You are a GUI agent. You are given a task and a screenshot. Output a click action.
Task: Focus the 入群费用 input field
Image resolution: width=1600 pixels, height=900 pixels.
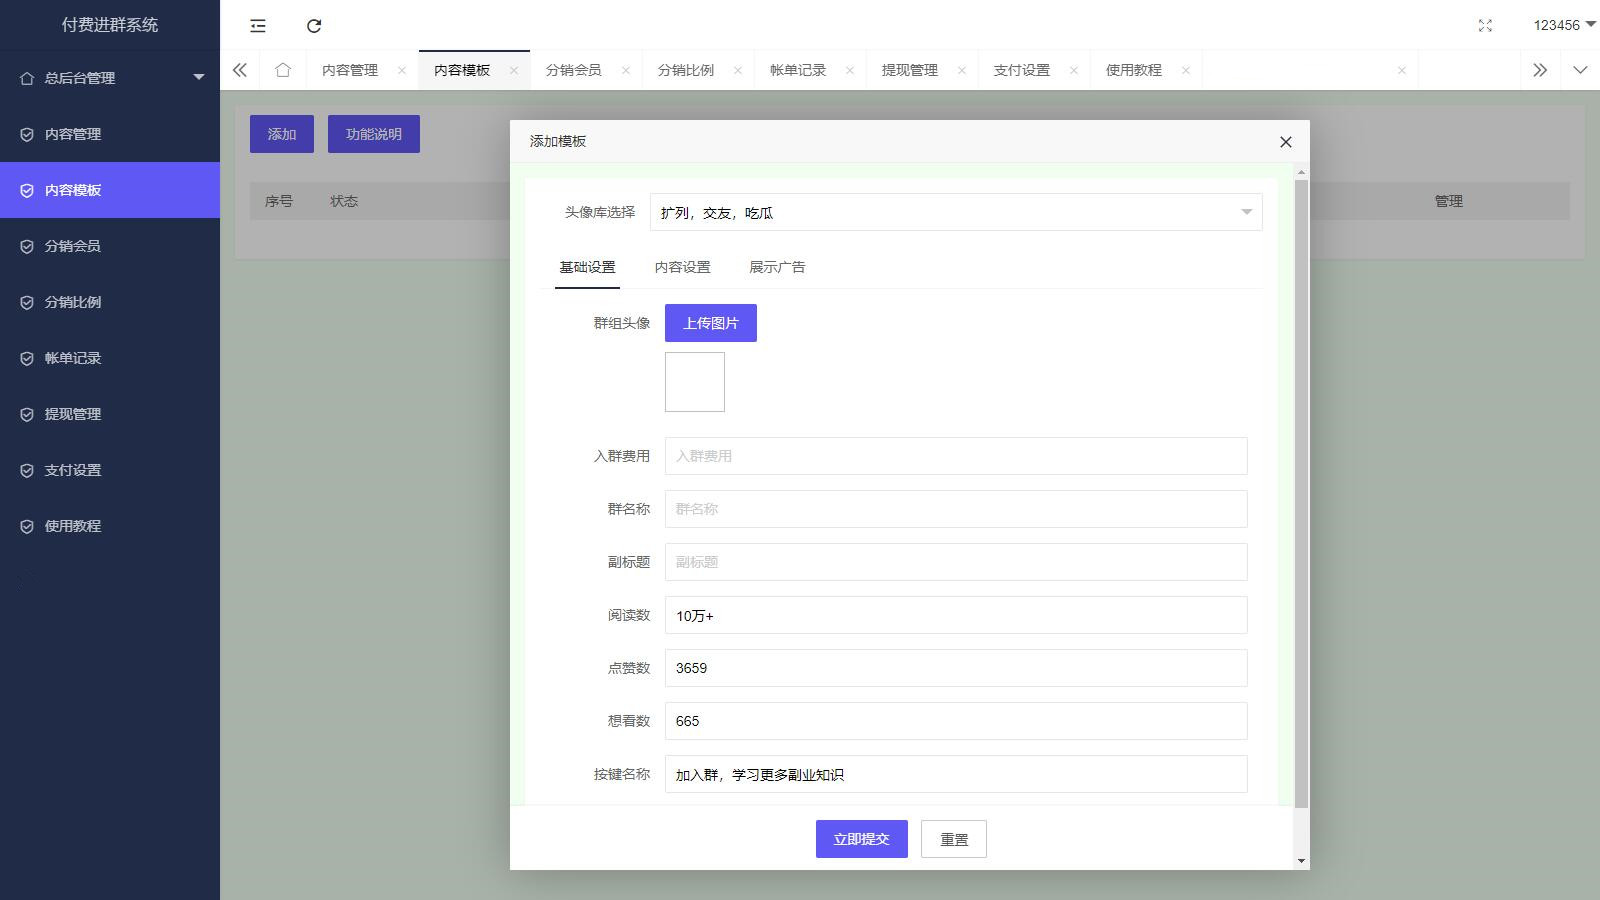pyautogui.click(x=956, y=456)
